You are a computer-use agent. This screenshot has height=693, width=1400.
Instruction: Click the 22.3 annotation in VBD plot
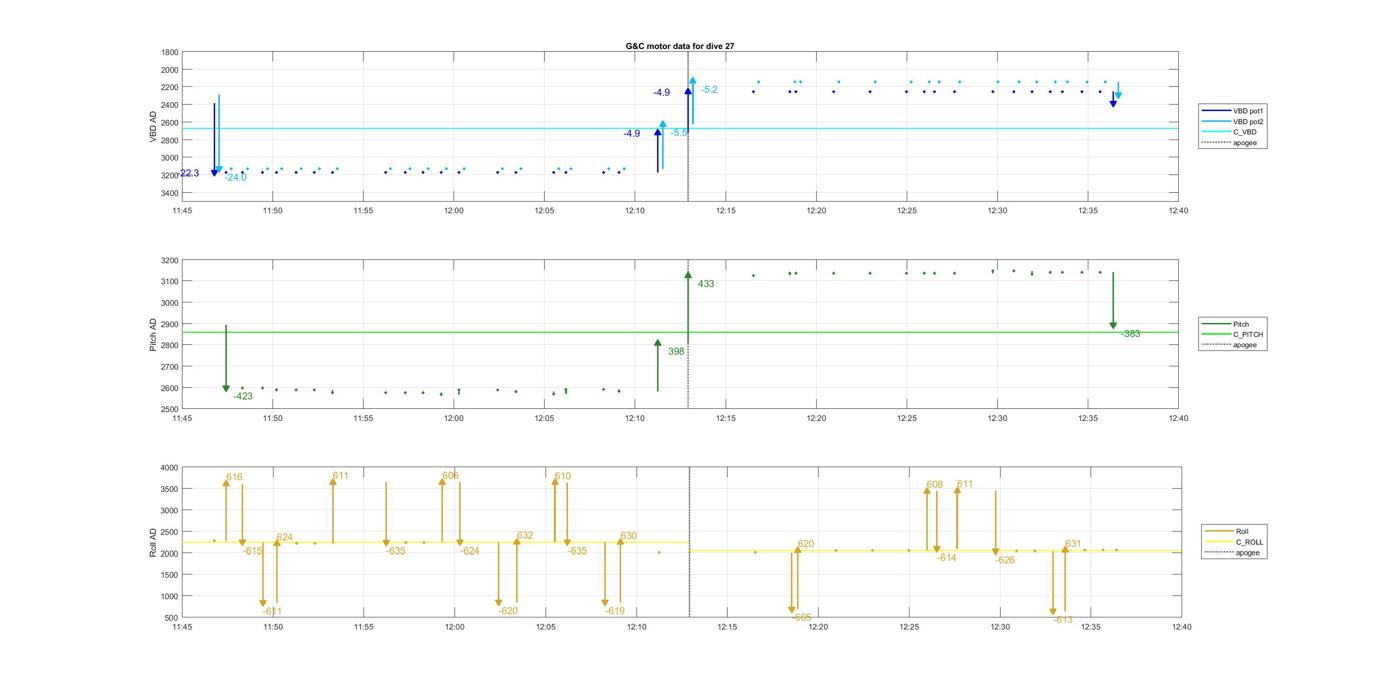click(x=189, y=173)
